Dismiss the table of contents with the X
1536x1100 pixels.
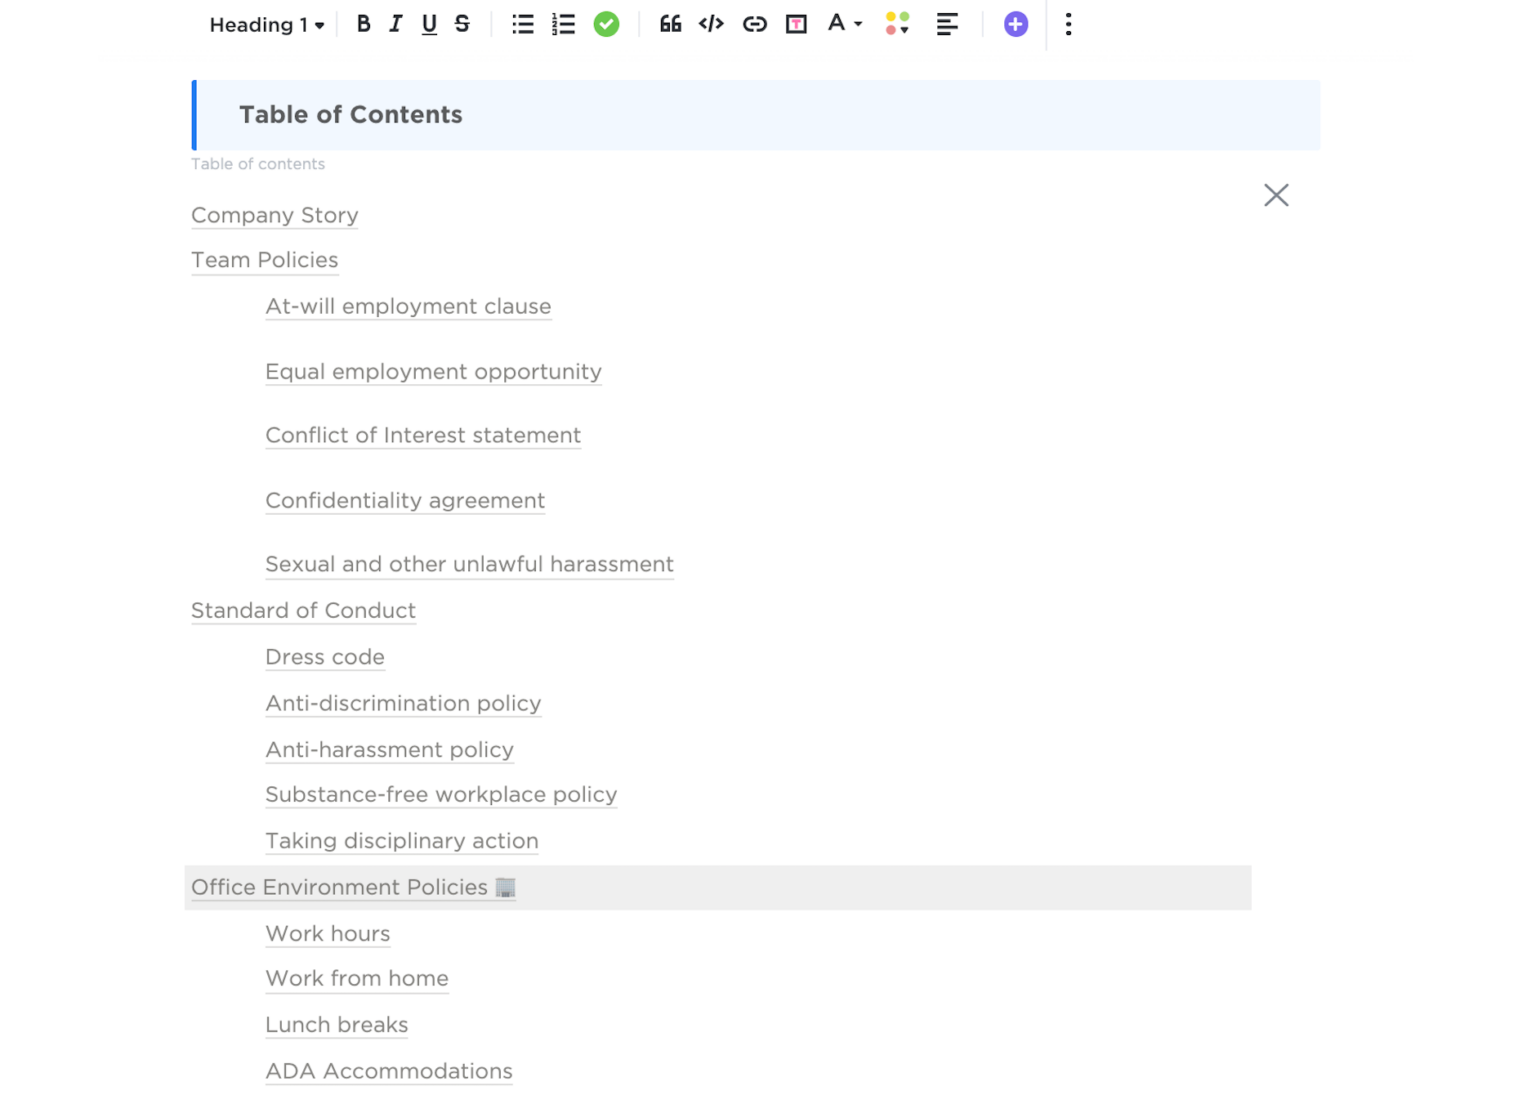1276,195
